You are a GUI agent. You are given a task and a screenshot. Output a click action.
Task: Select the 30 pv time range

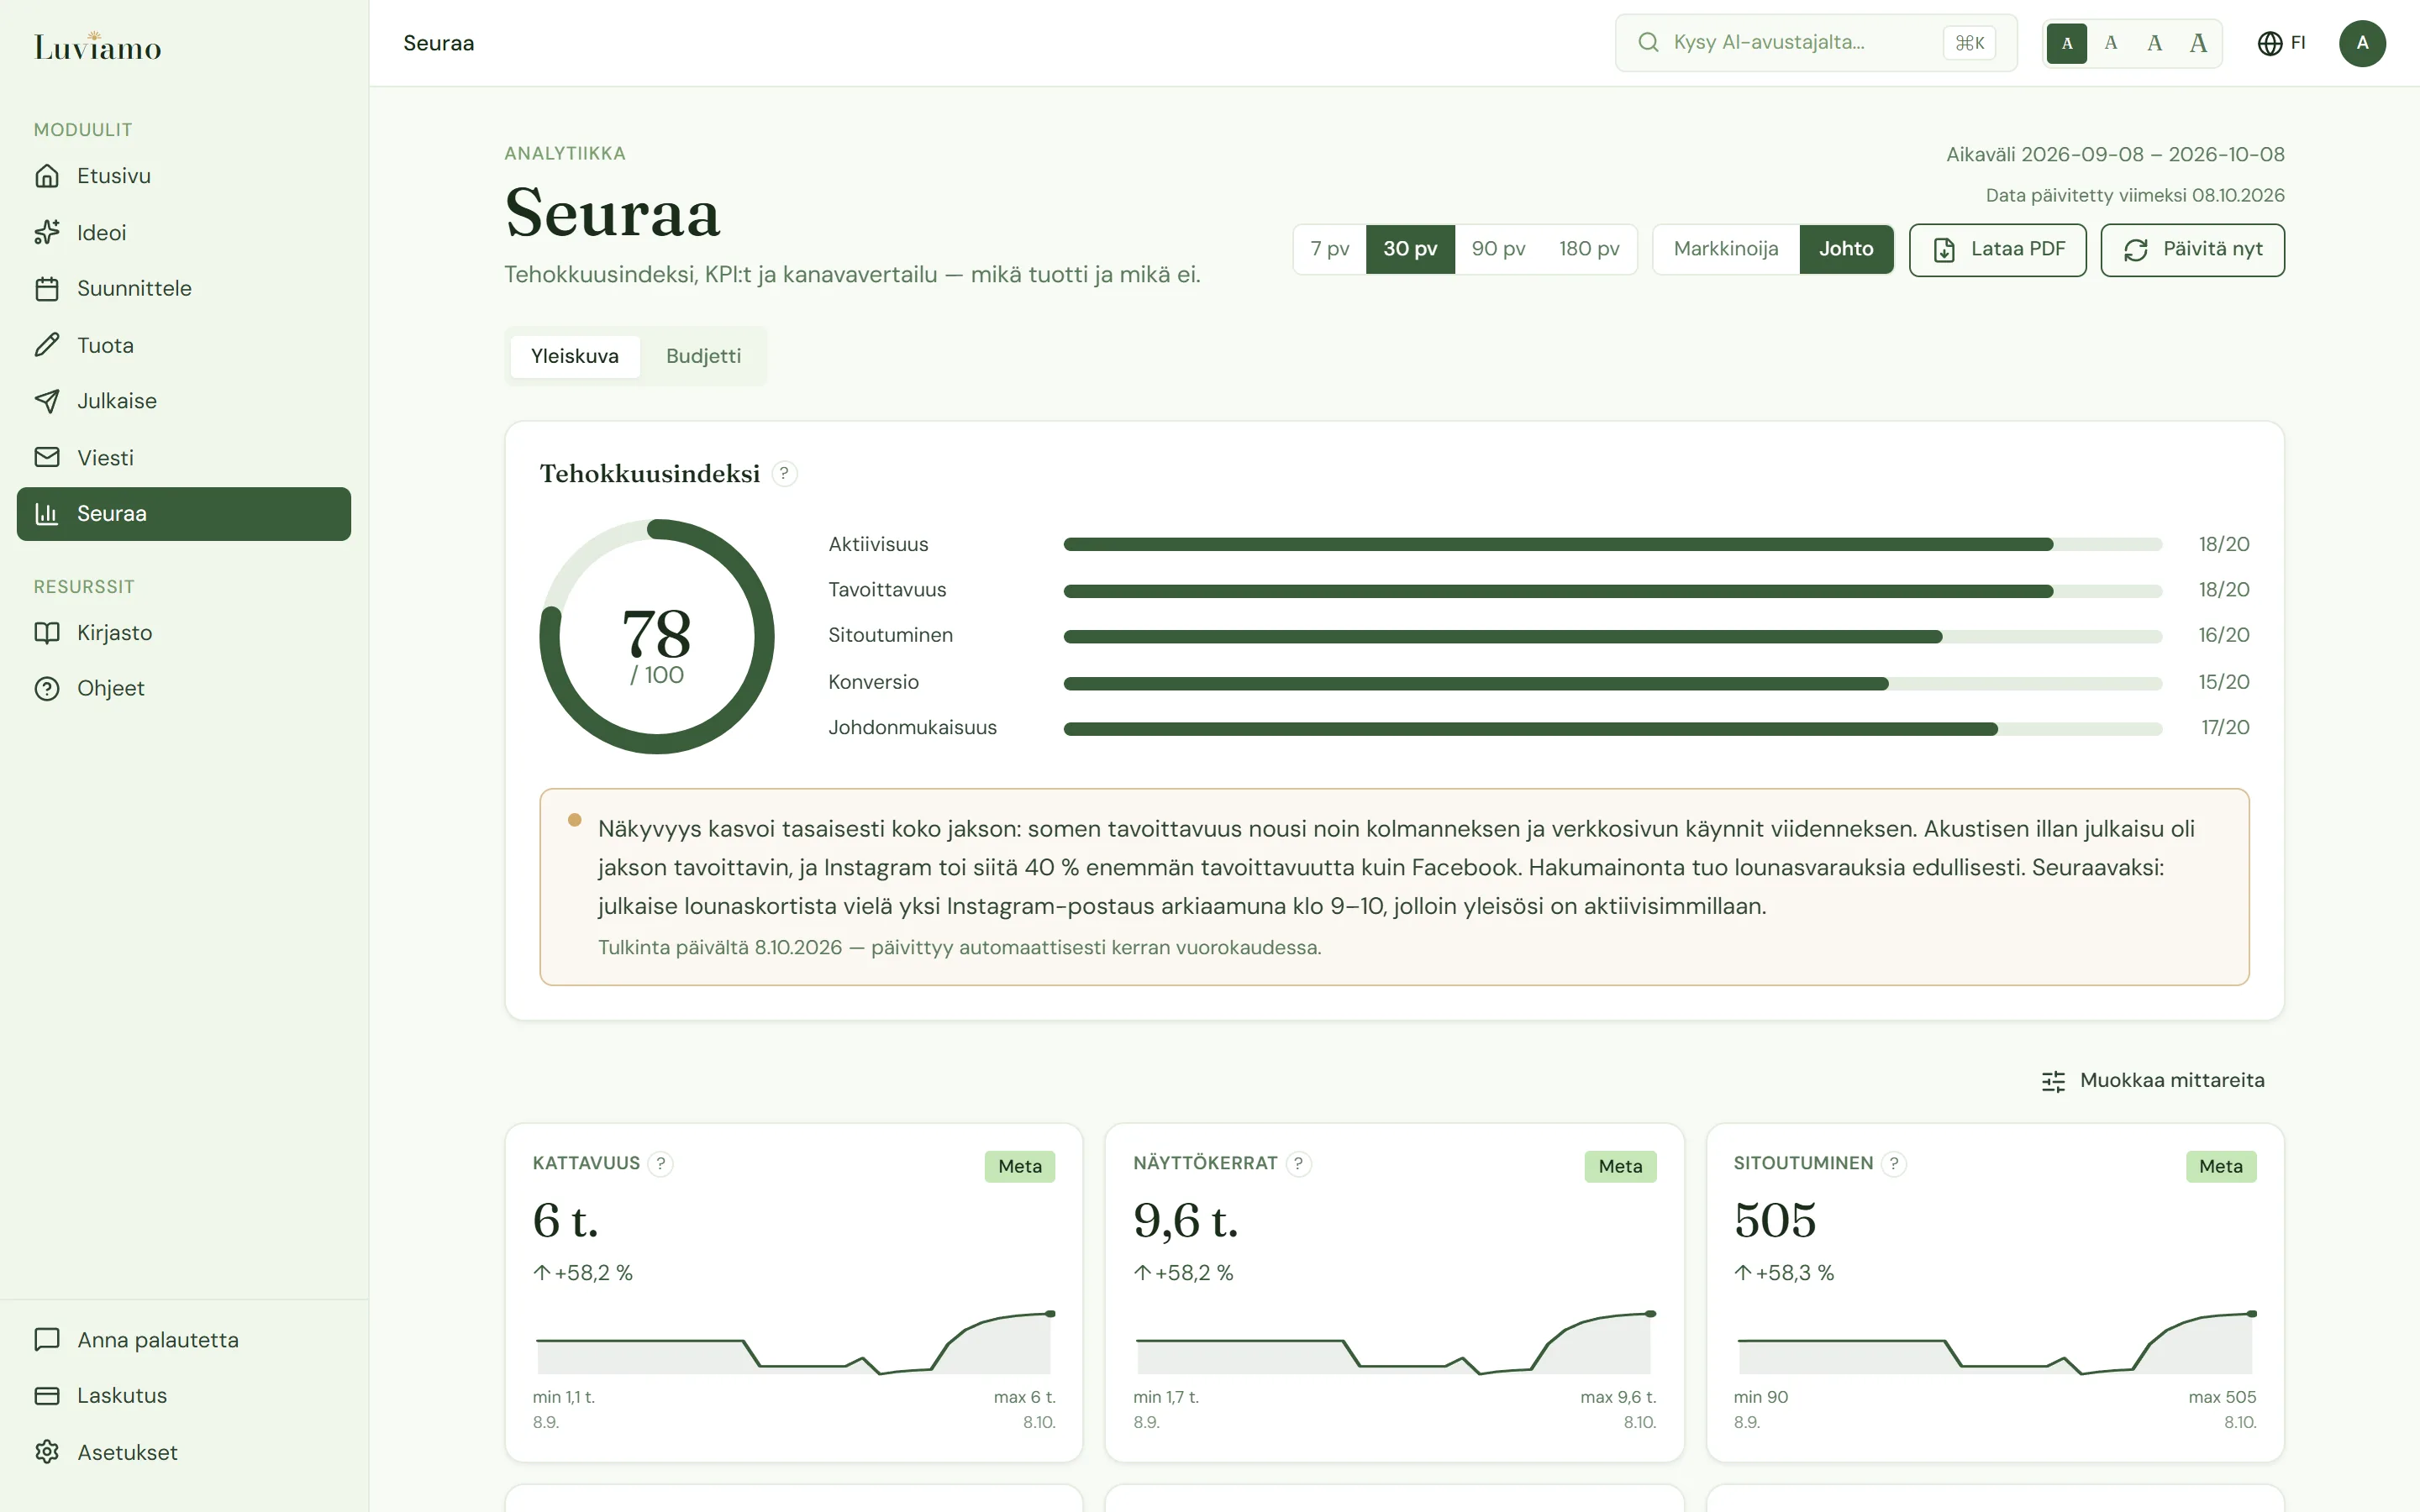(x=1410, y=249)
